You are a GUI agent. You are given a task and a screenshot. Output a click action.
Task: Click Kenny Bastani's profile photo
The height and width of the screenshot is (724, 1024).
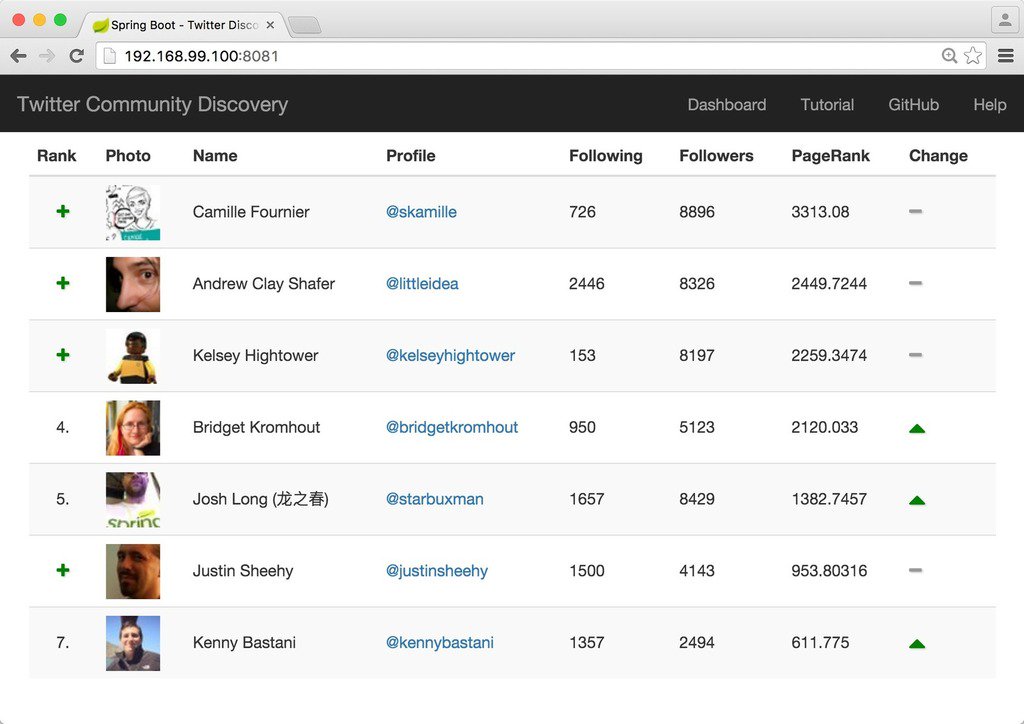click(133, 643)
